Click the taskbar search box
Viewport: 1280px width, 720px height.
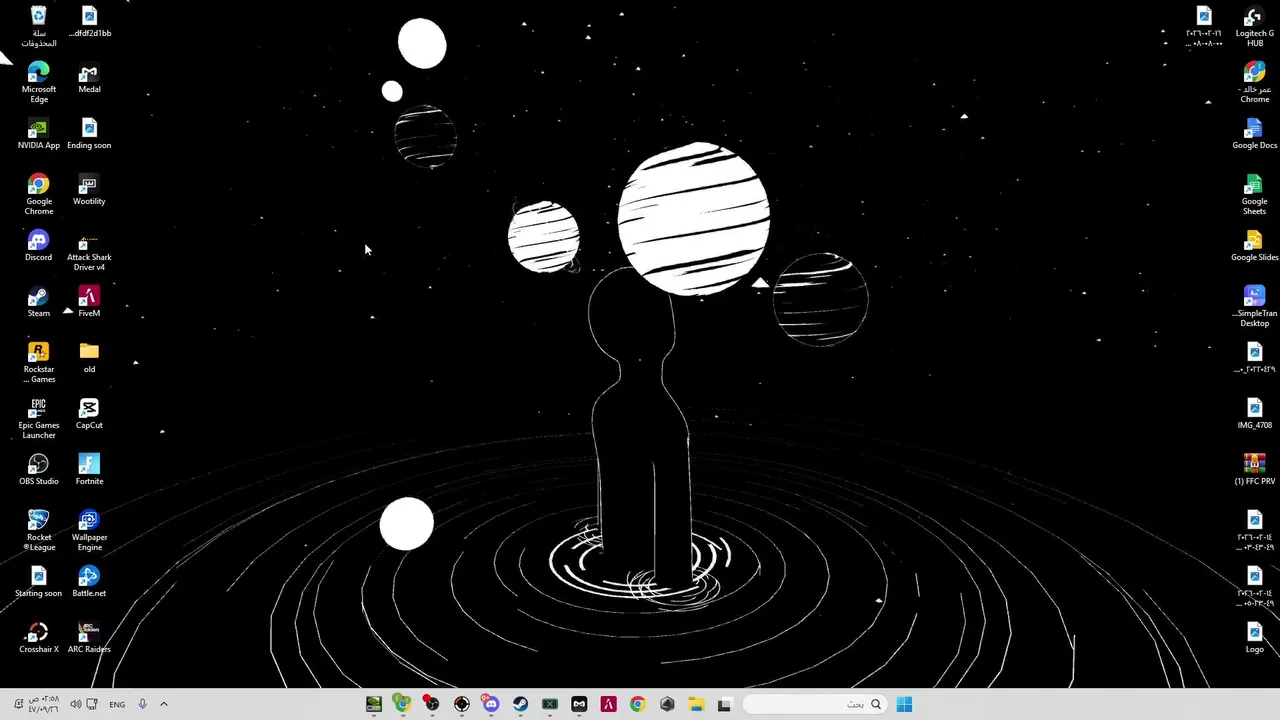click(x=815, y=704)
